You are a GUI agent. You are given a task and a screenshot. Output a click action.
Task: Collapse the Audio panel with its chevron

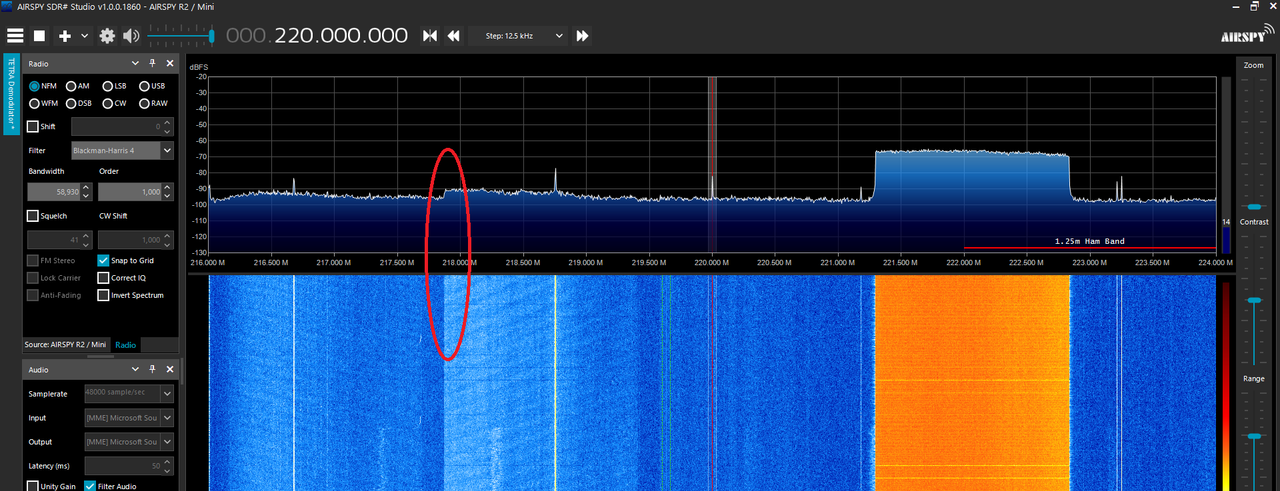[137, 369]
